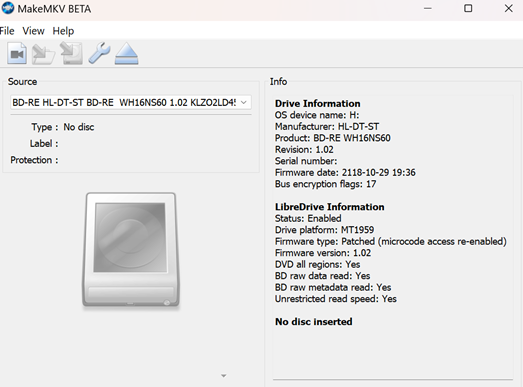Click 'Revision: 1.02' line
523x387 pixels.
pos(304,149)
